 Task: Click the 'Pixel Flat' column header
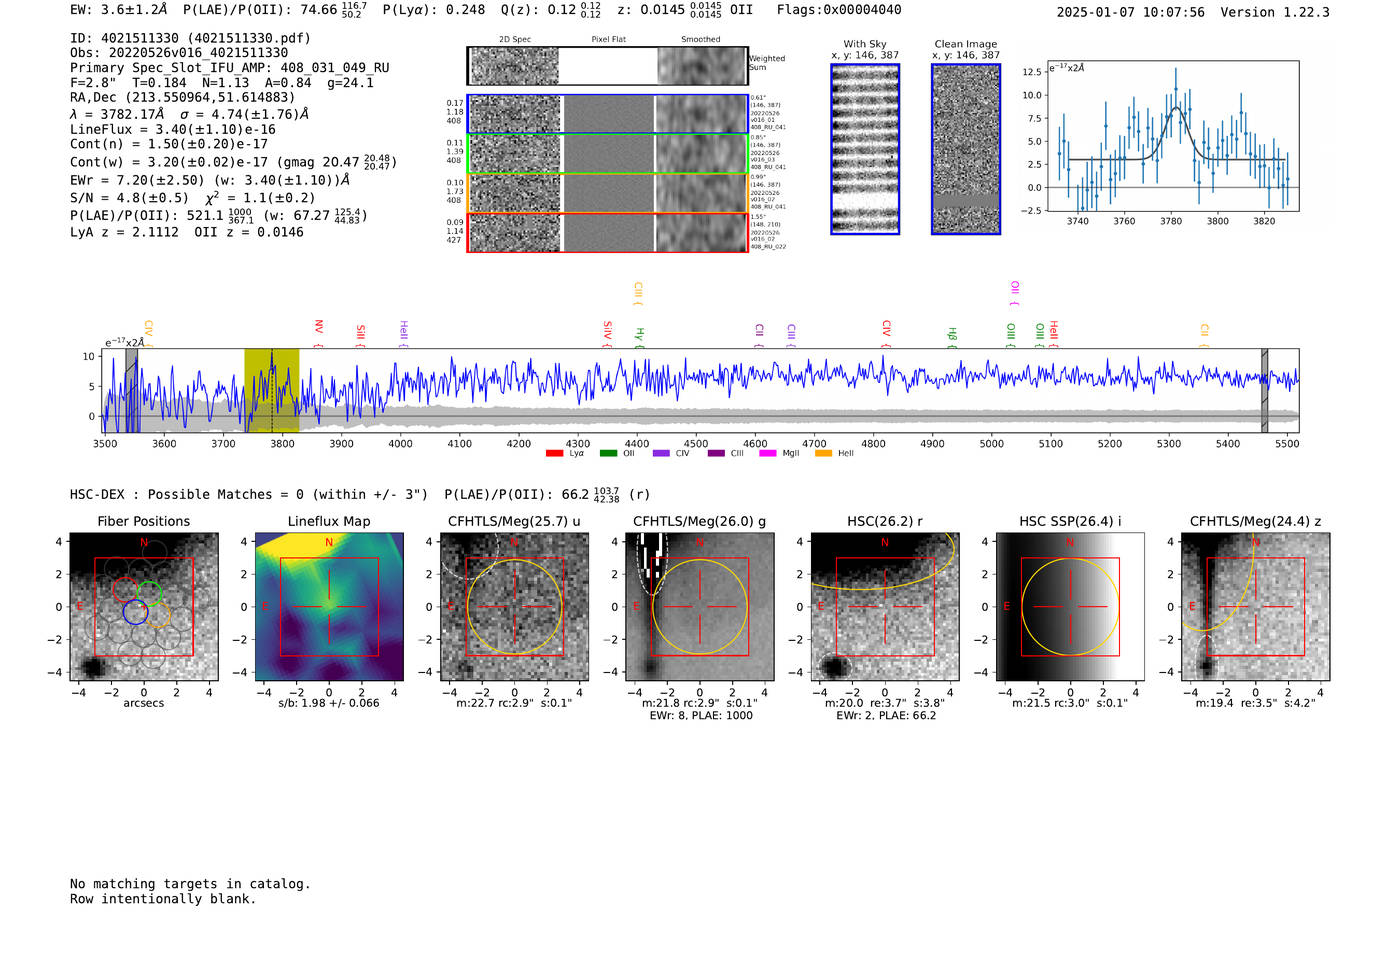point(608,40)
